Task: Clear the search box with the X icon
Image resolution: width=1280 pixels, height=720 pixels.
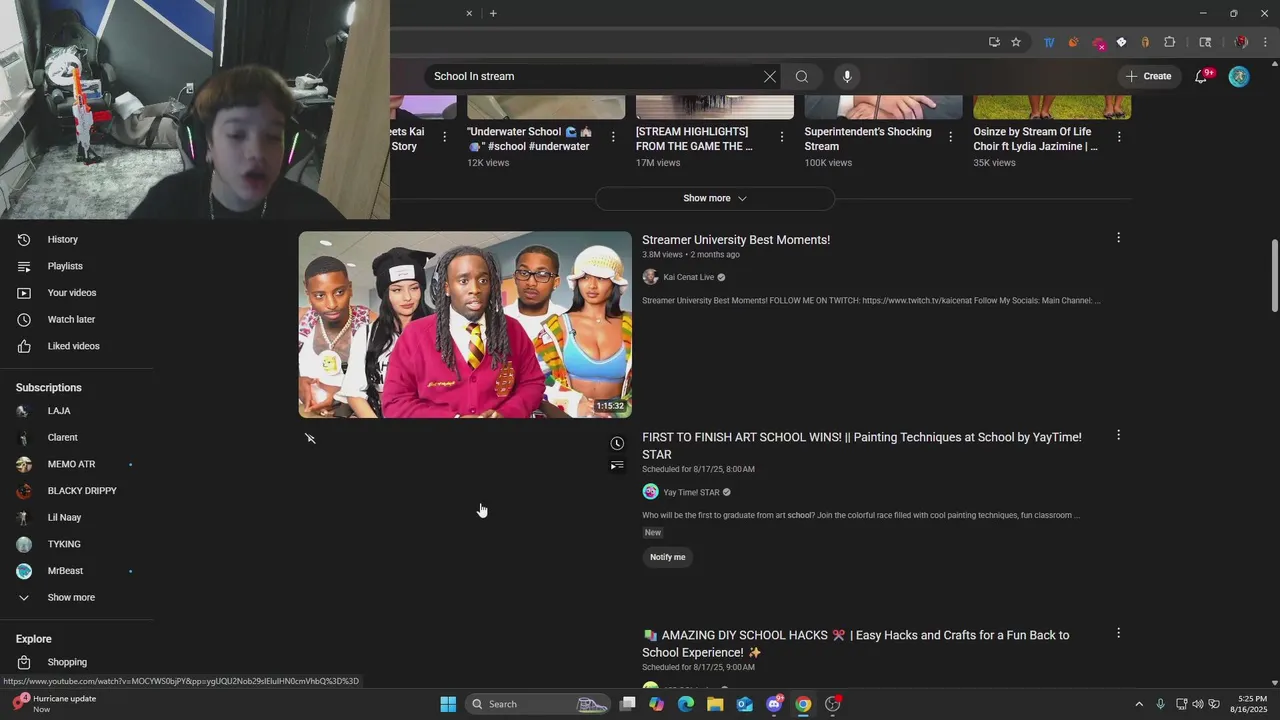Action: 770,76
